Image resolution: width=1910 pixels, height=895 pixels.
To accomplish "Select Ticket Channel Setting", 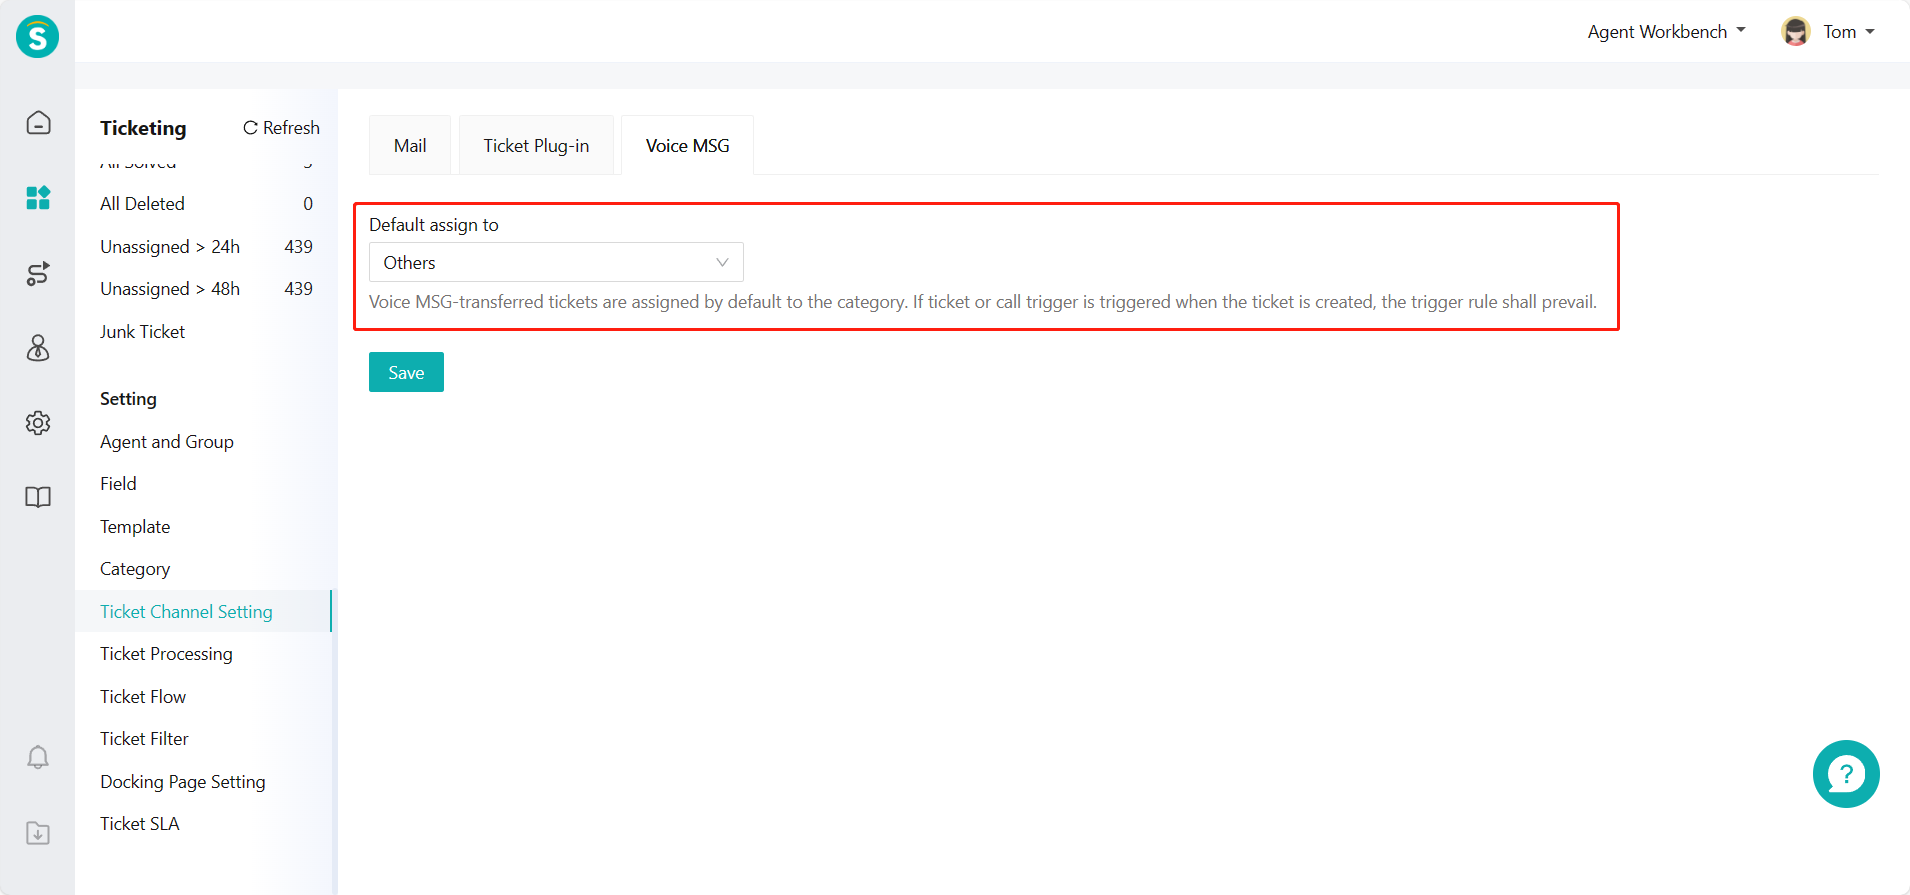I will 204,611.
